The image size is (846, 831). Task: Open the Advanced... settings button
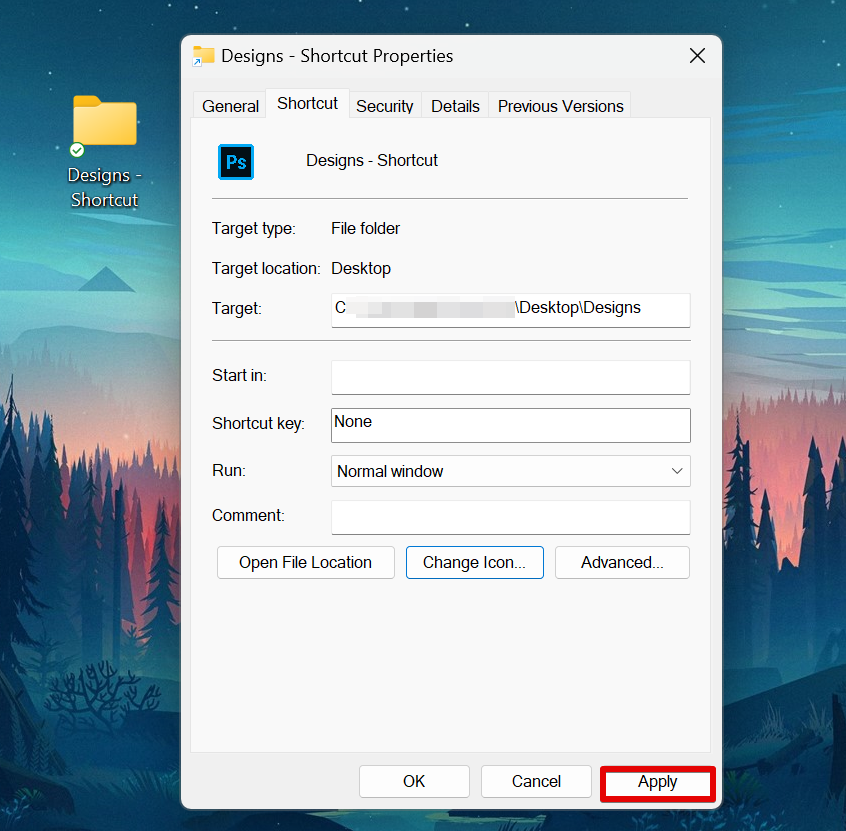(x=622, y=562)
